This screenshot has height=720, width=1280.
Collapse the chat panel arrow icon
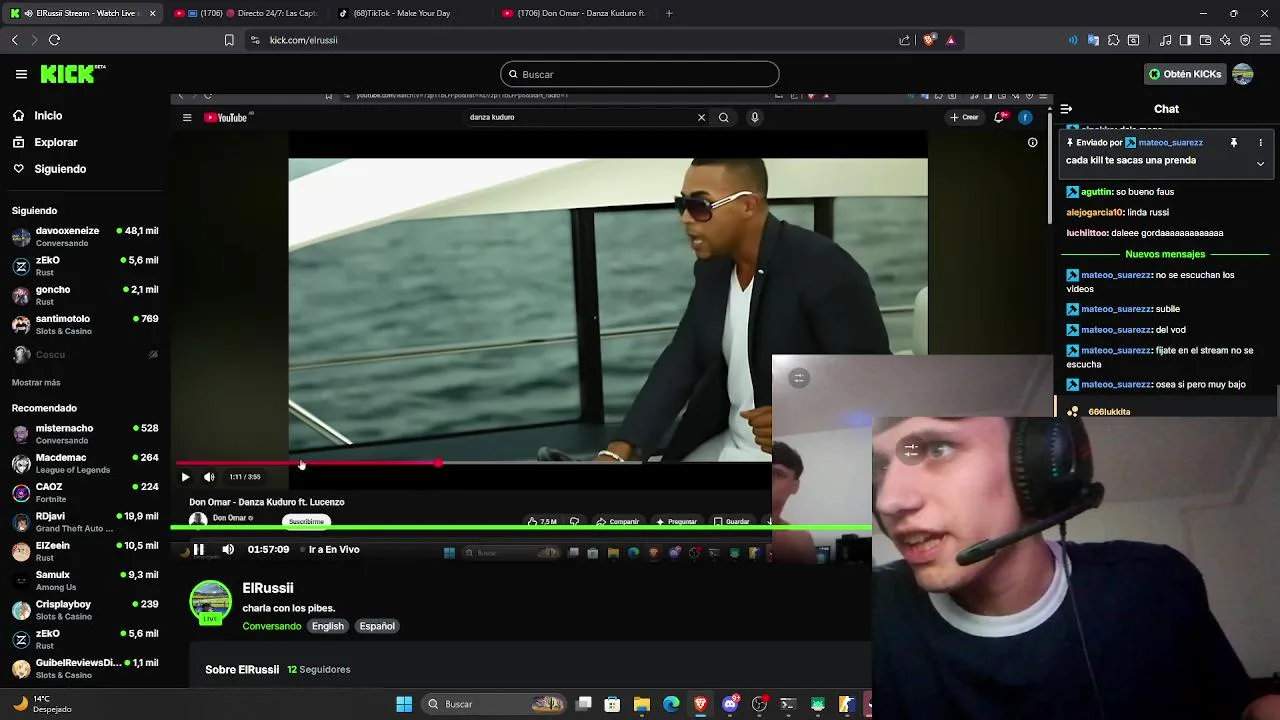pos(1066,109)
